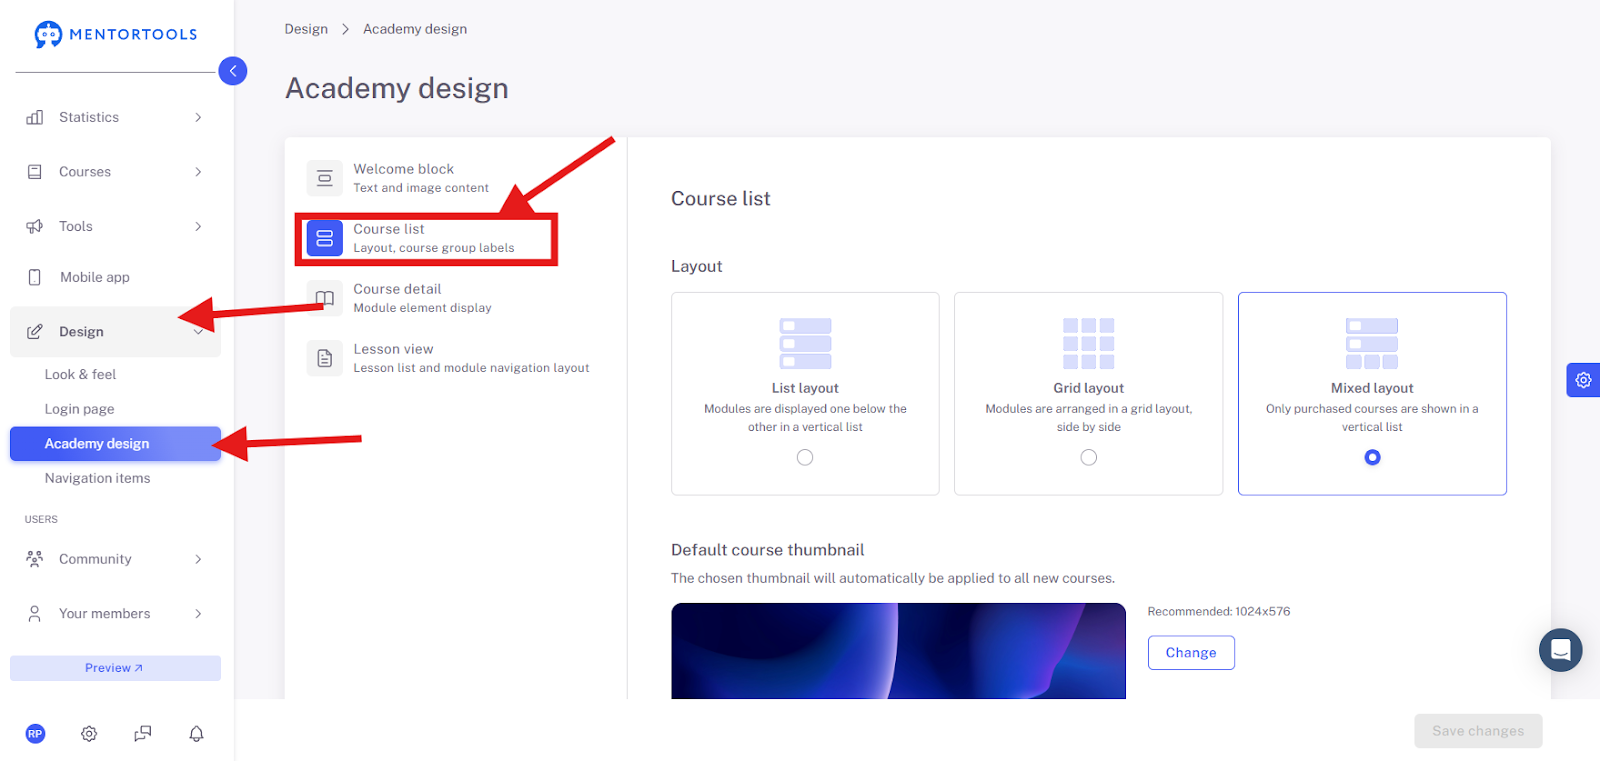Click the Mentortools logo
Viewport: 1600px width, 761px height.
click(116, 34)
